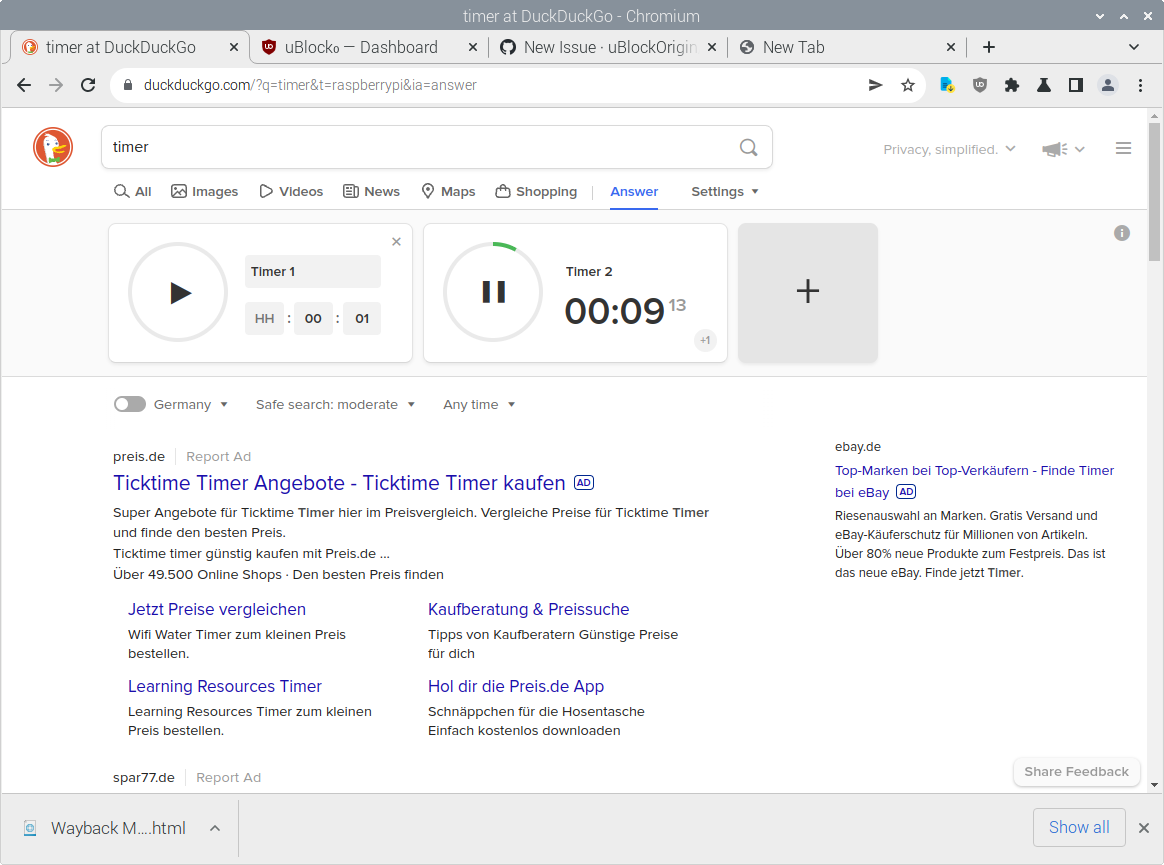Click the Share Feedback button
The height and width of the screenshot is (865, 1164).
click(x=1076, y=771)
